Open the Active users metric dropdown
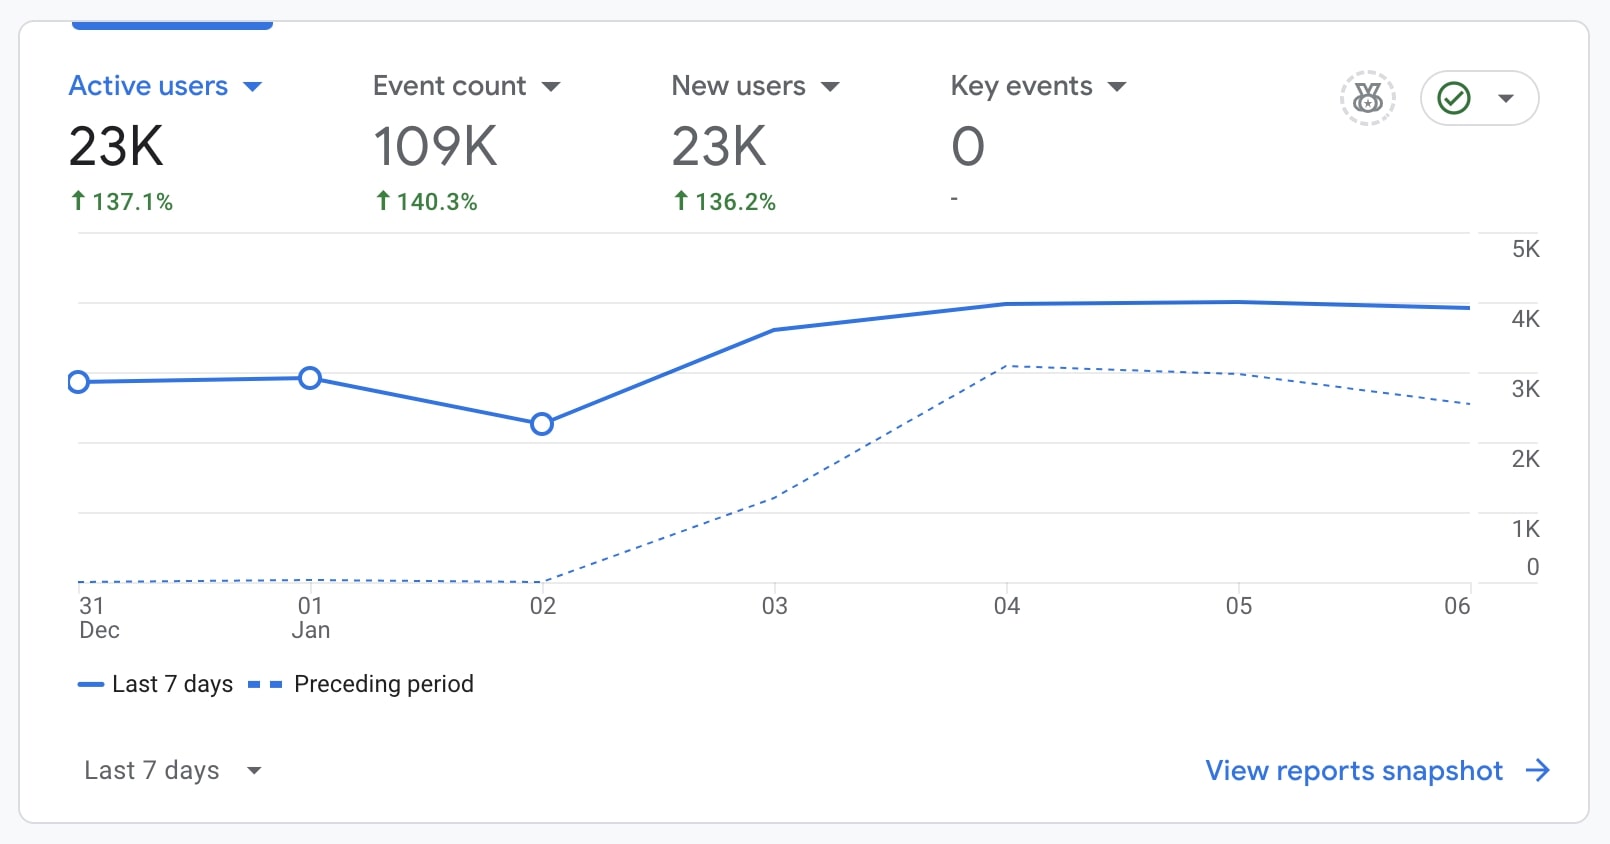The image size is (1610, 844). pos(165,86)
